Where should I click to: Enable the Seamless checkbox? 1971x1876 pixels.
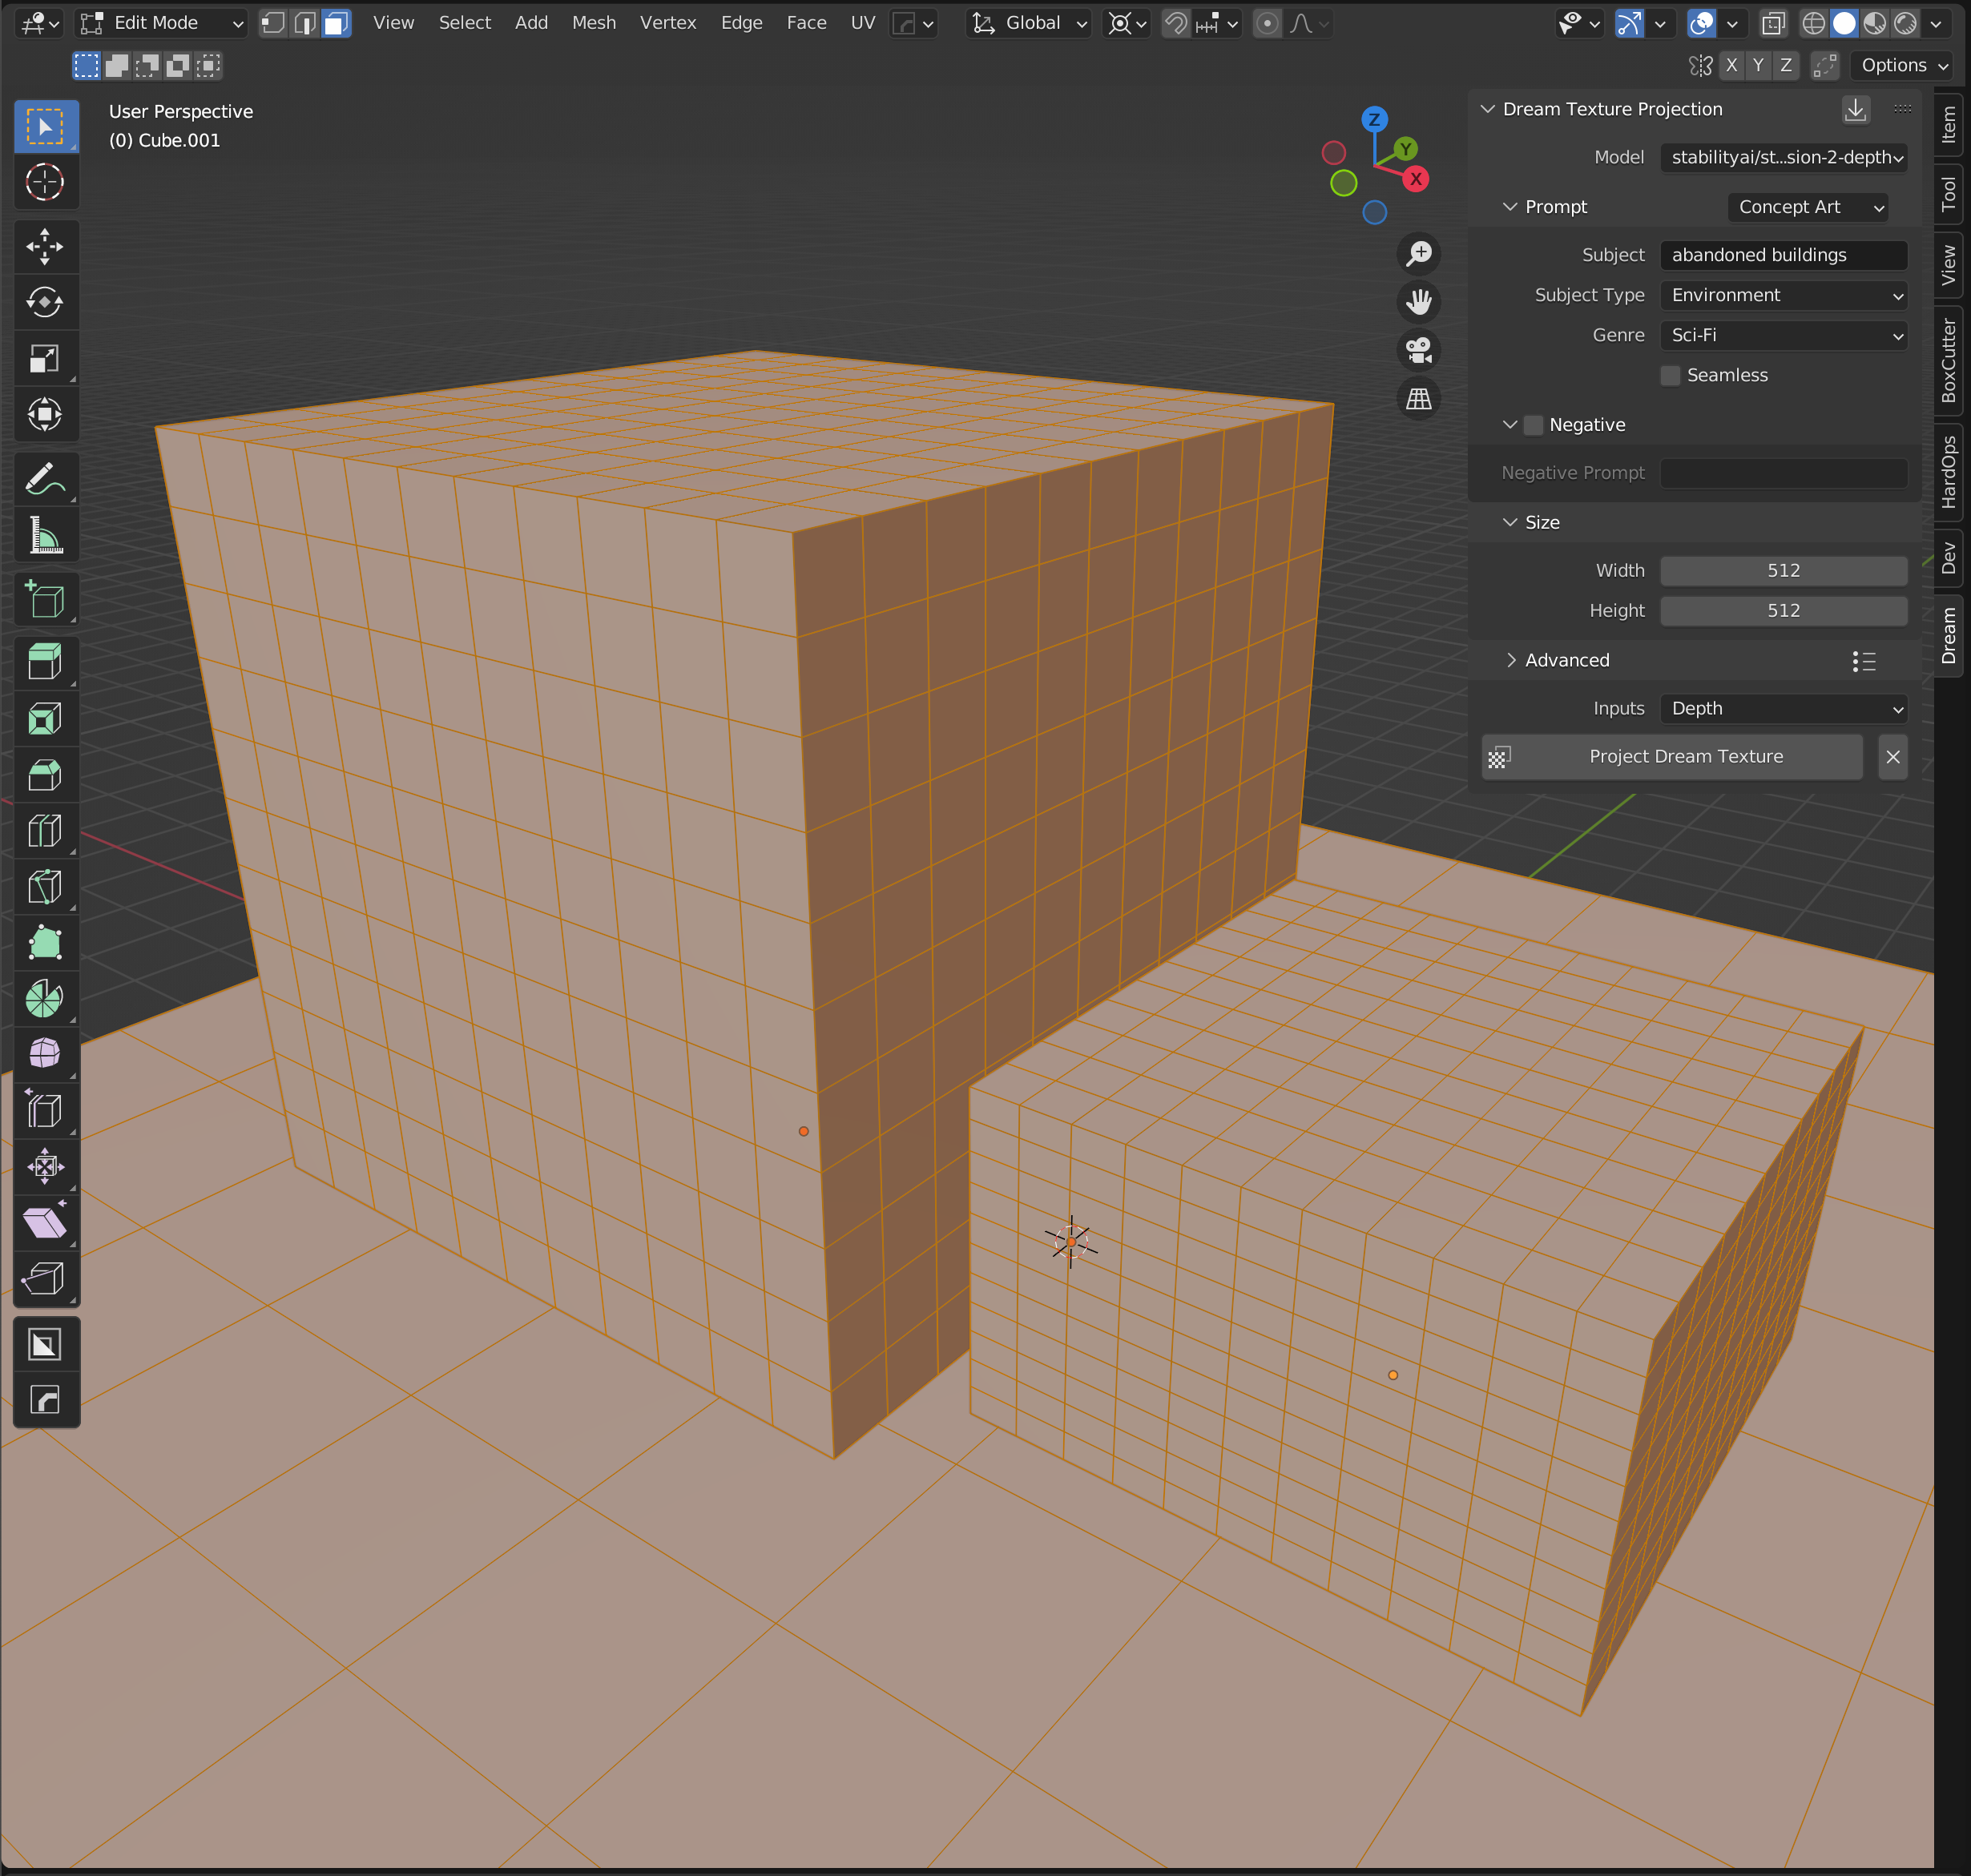[1670, 375]
